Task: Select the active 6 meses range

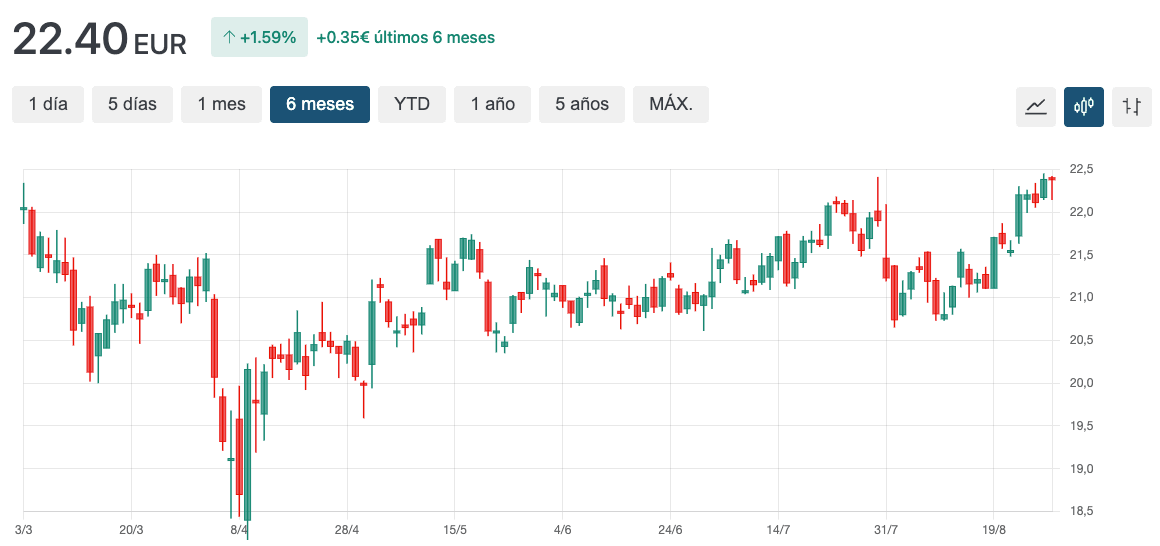Action: 320,104
